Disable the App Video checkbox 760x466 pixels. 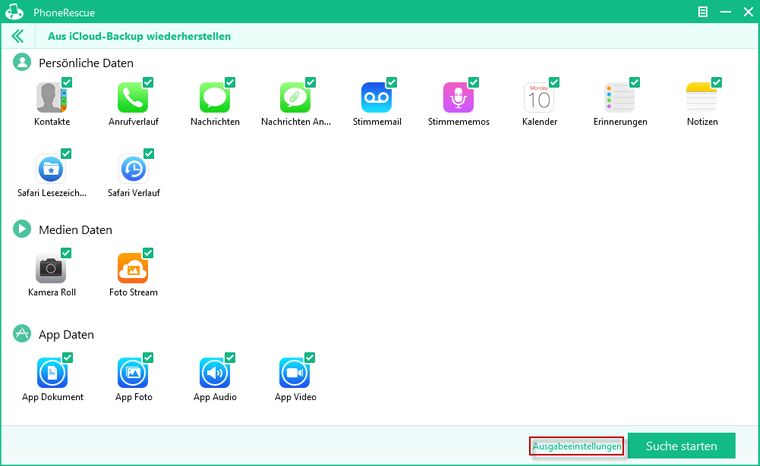[310, 358]
